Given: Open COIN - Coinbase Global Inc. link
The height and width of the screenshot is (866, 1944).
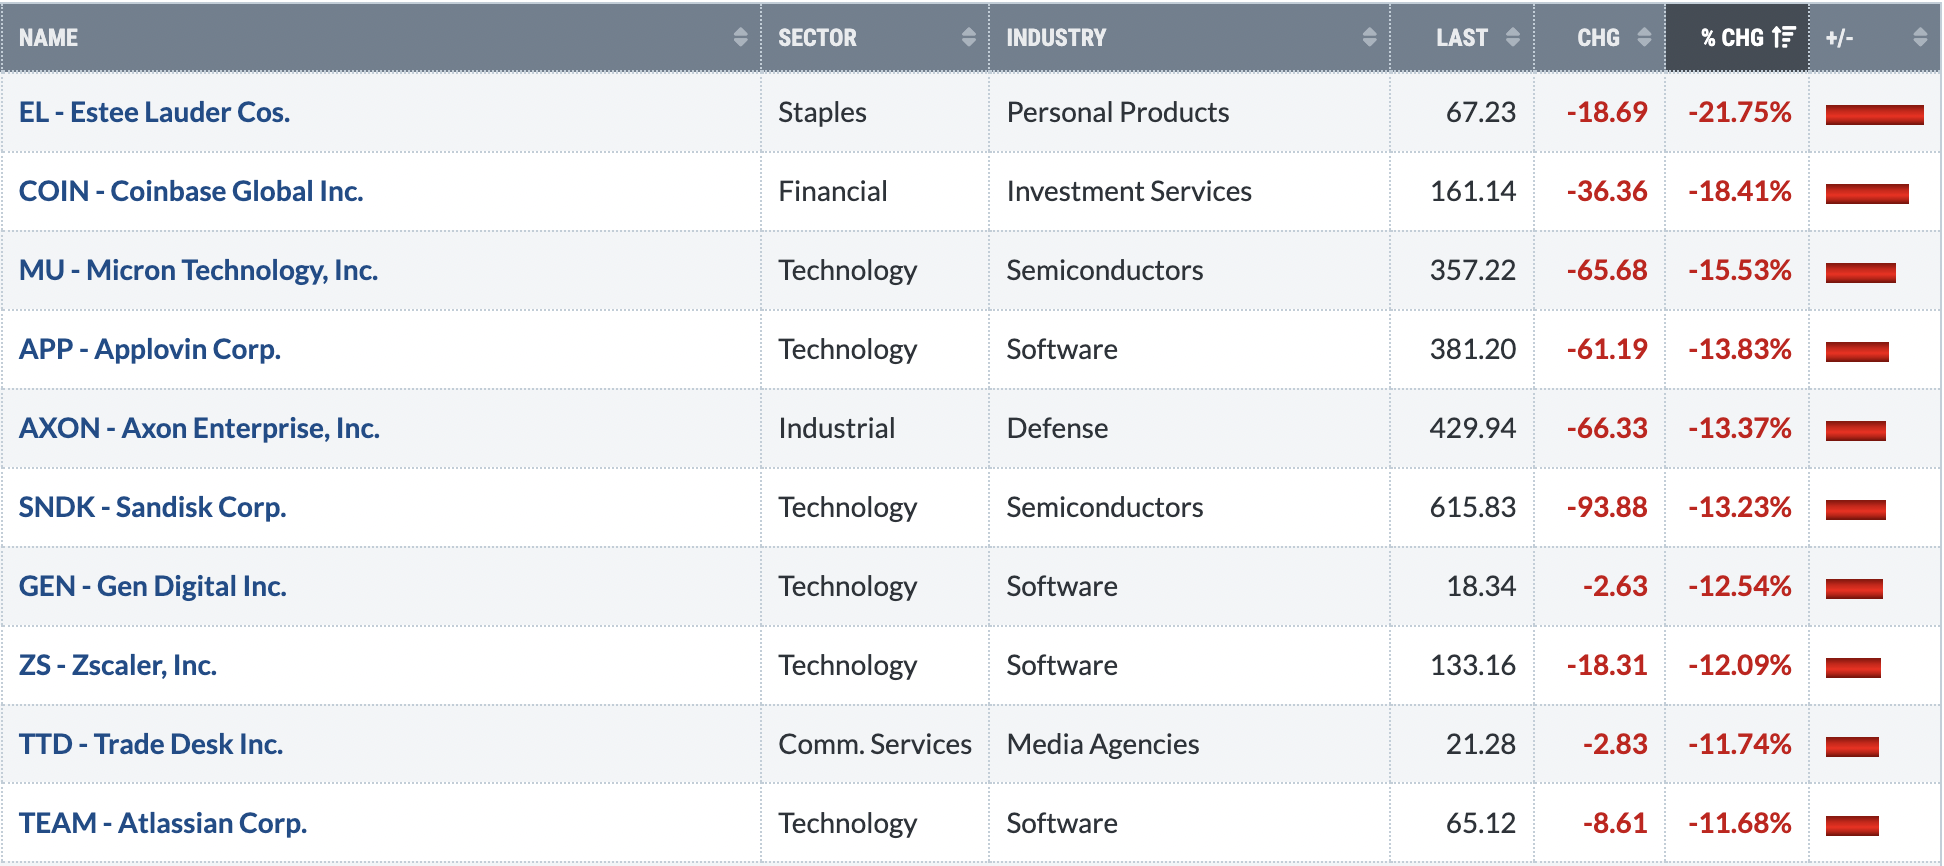Looking at the screenshot, I should click(191, 191).
